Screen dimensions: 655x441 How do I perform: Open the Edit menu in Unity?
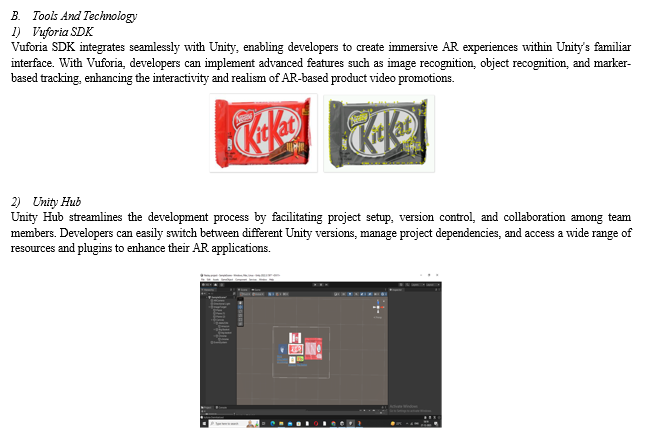point(208,279)
